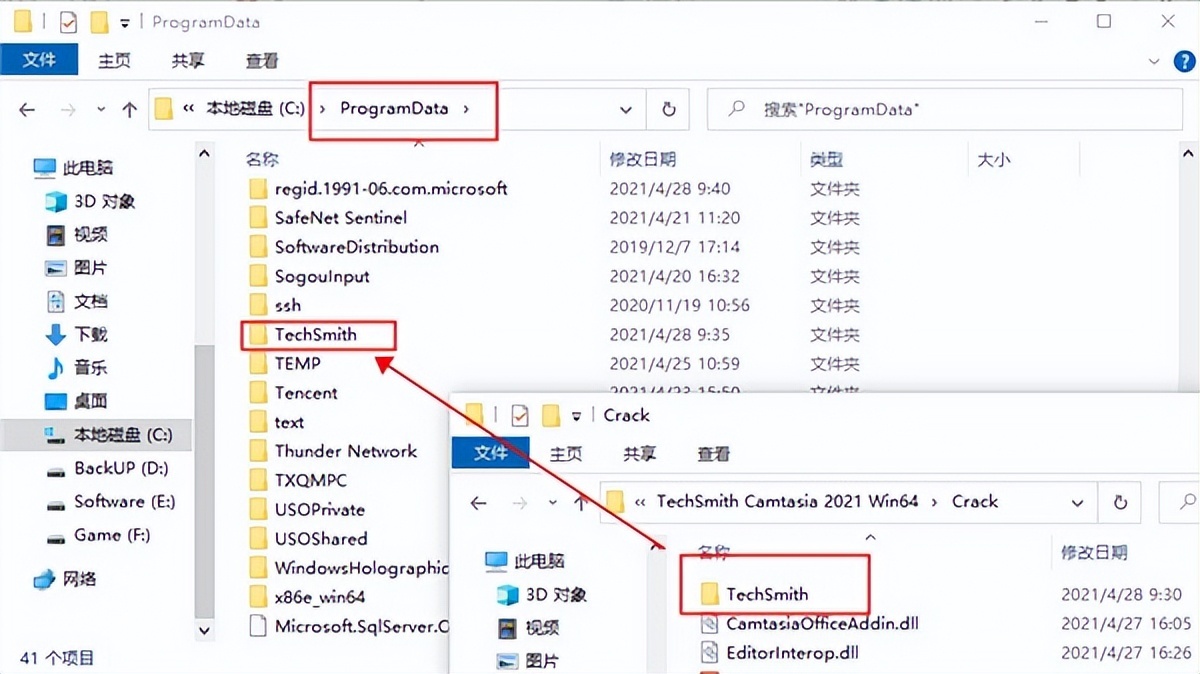
Task: Select the Tencent folder
Action: [293, 393]
